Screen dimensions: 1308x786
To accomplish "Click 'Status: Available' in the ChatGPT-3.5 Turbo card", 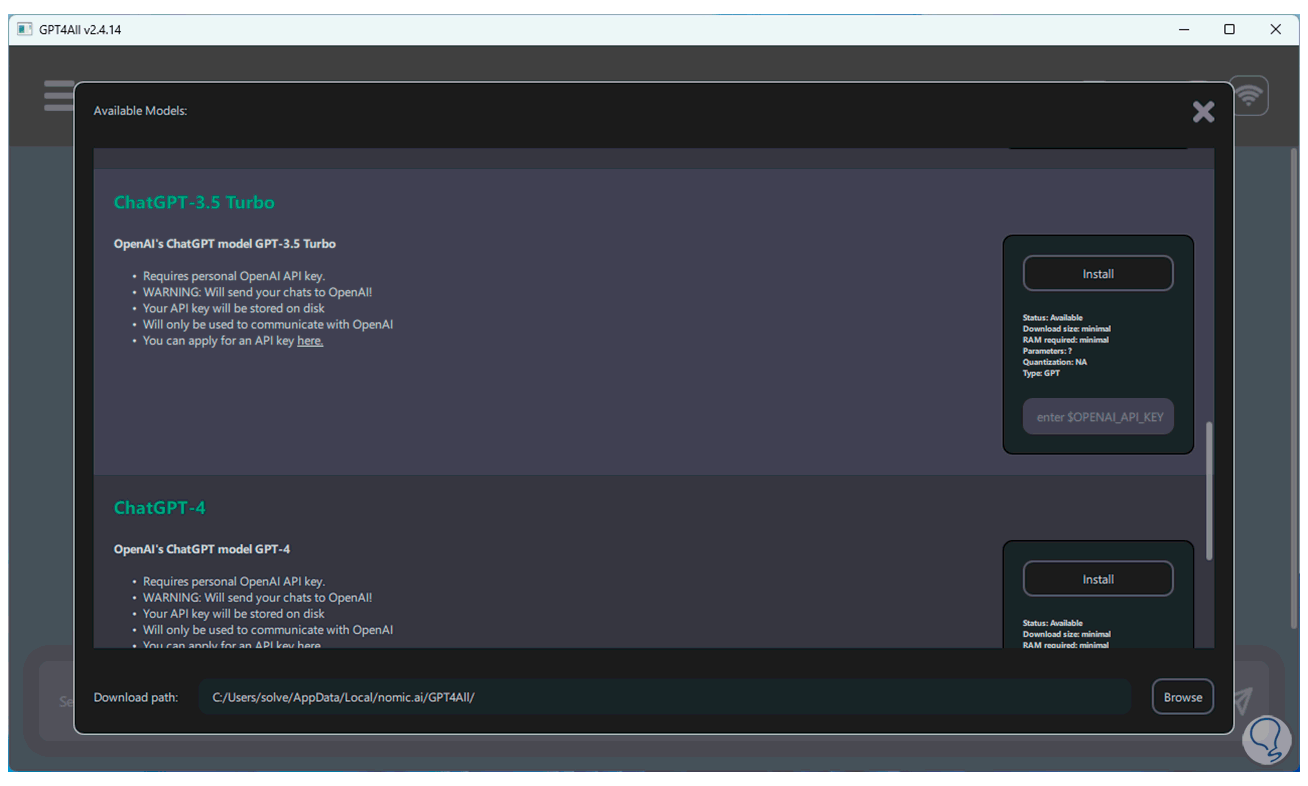I will click(1053, 318).
